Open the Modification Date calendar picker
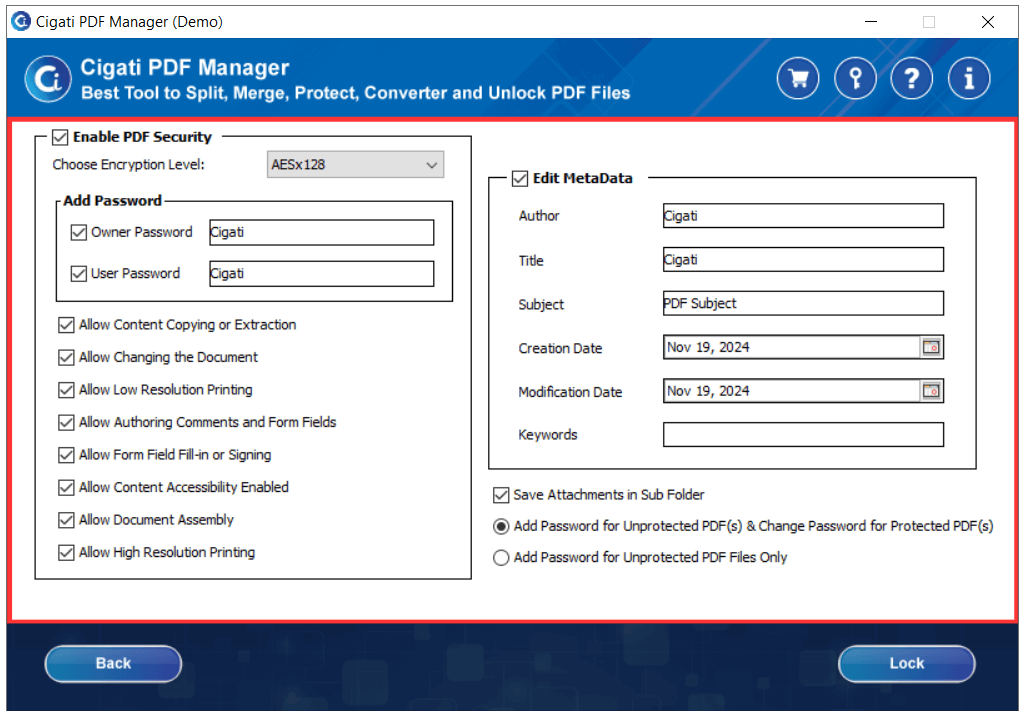1027x717 pixels. pyautogui.click(x=931, y=391)
